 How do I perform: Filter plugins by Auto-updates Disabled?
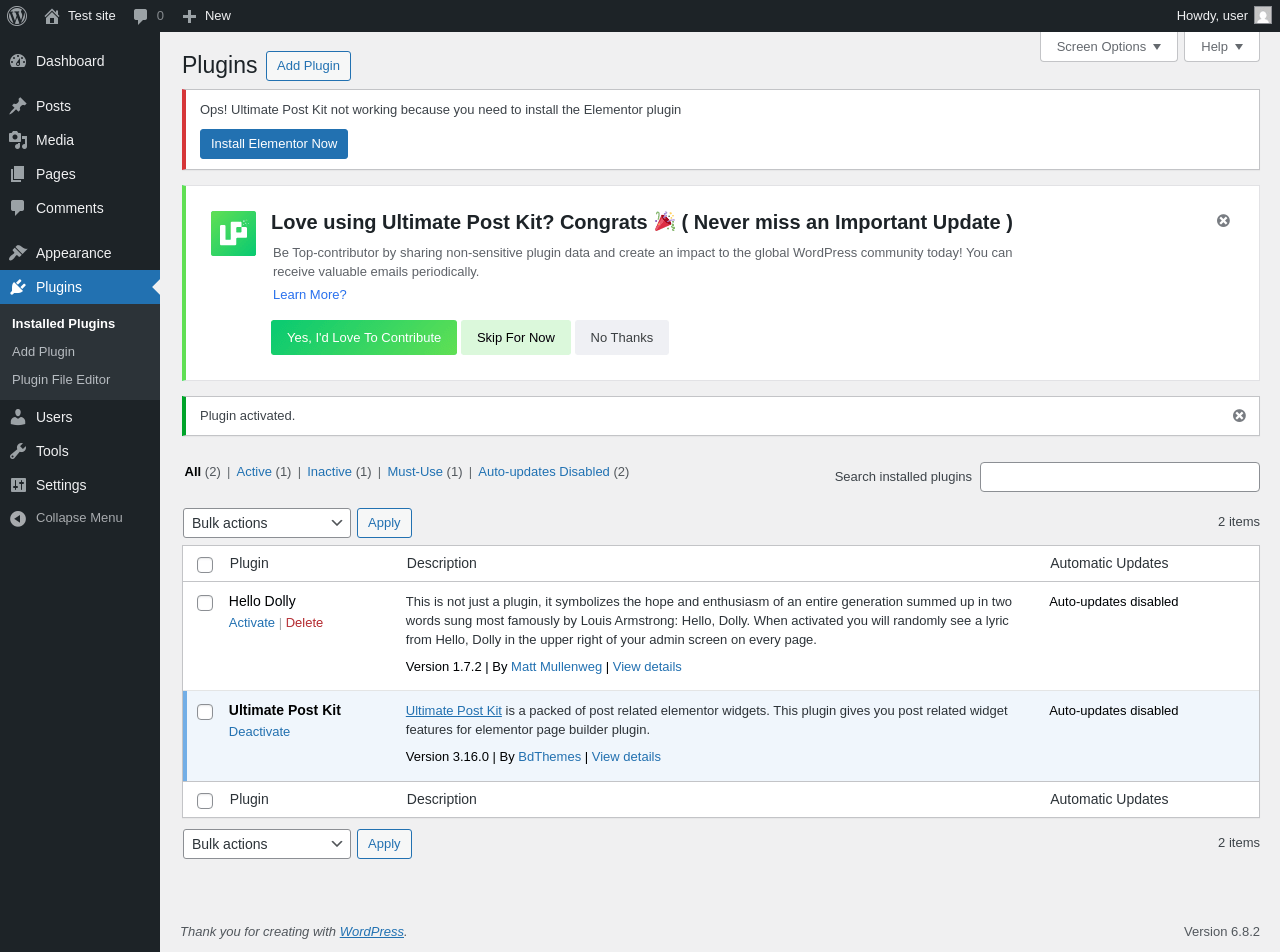(544, 472)
